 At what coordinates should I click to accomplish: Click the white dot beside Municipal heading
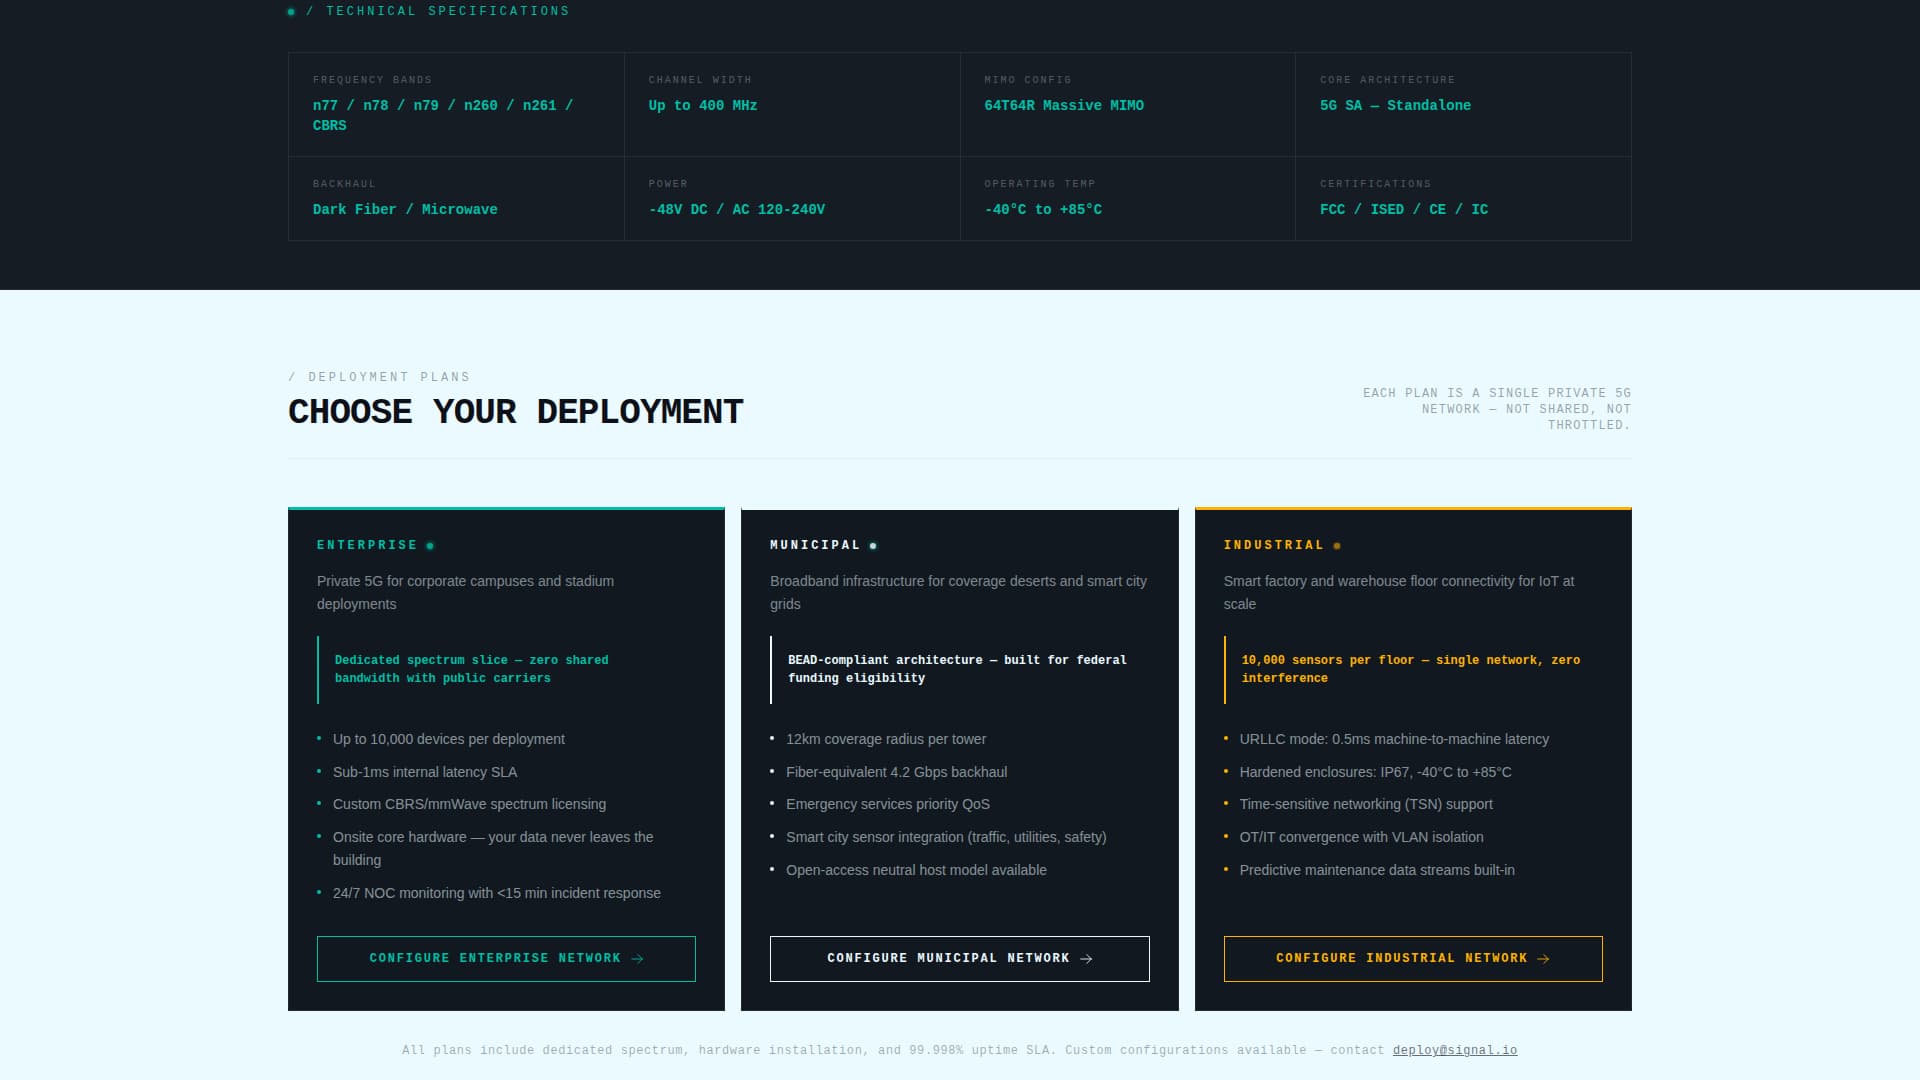pos(873,546)
